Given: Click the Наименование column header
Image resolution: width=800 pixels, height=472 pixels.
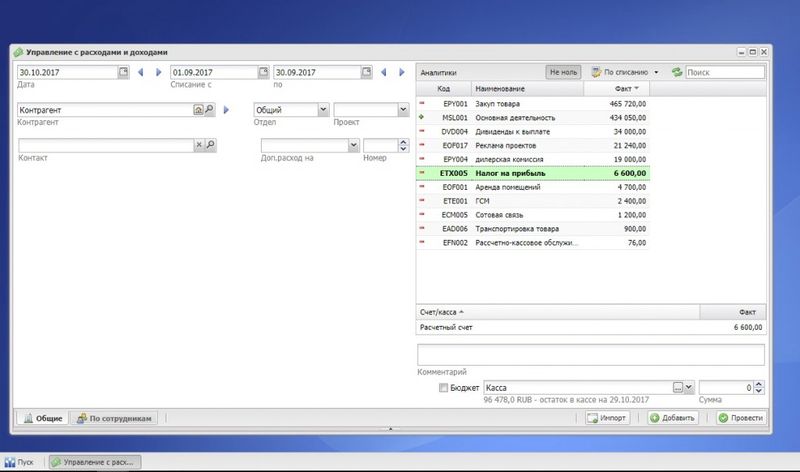Looking at the screenshot, I should click(x=528, y=89).
